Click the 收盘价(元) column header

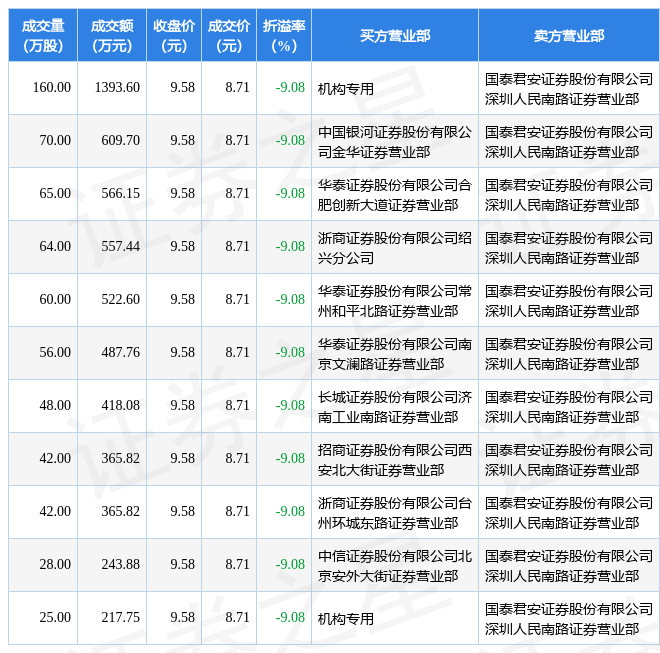(174, 35)
